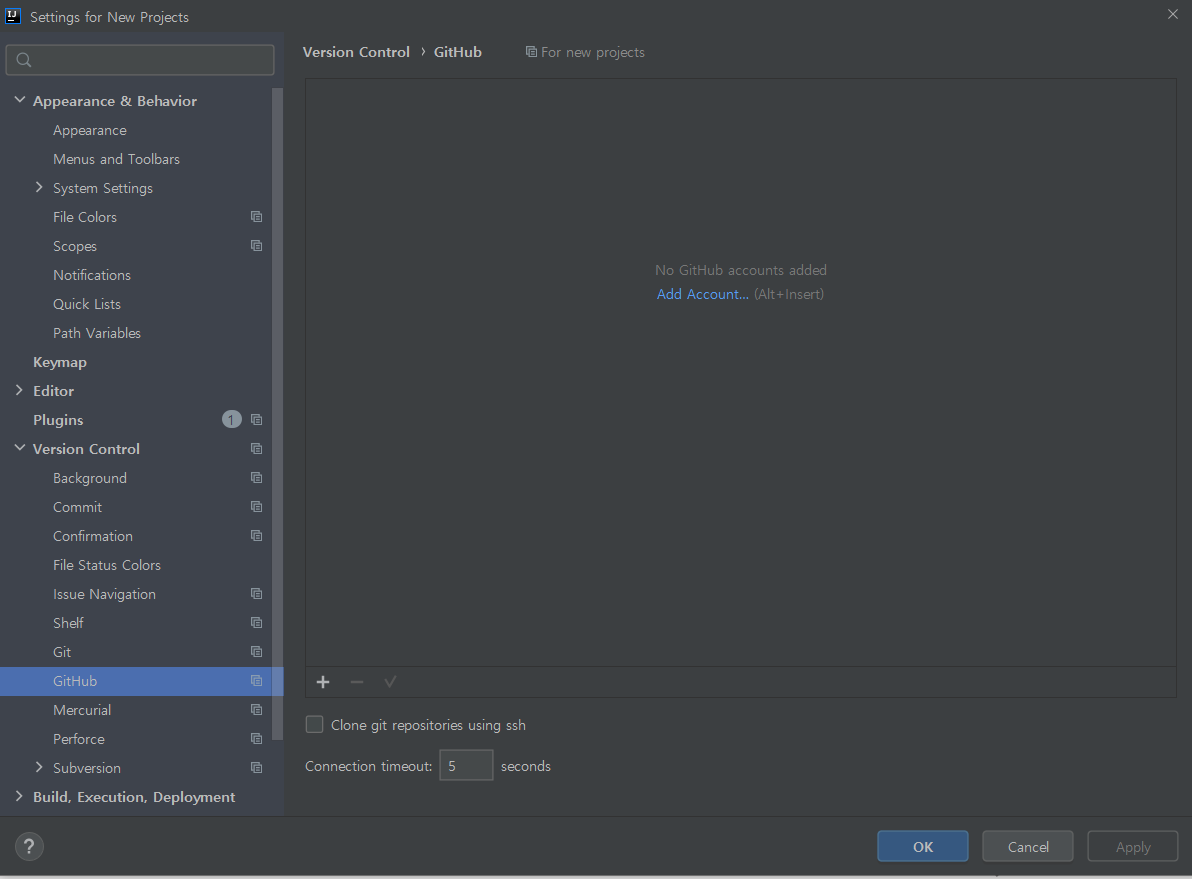Select the File Colors page
Screen dimensions: 1192x879
click(85, 217)
